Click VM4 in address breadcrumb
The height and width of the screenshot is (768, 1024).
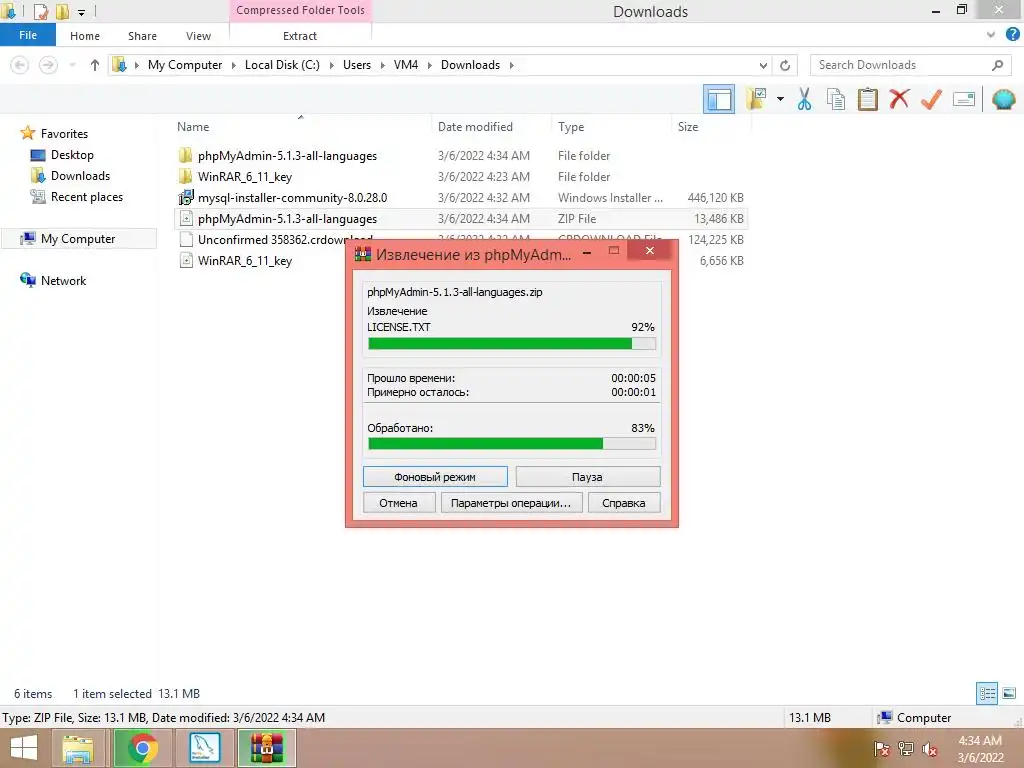(x=406, y=65)
